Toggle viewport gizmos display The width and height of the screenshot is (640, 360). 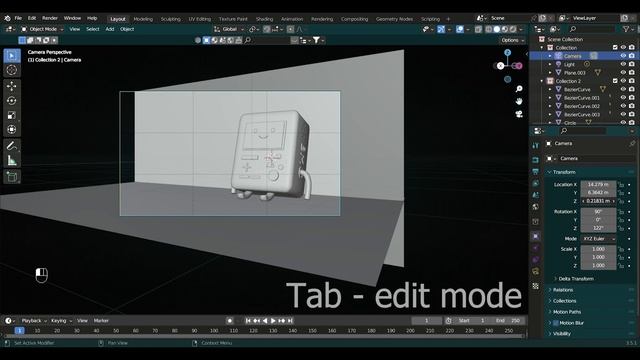tap(441, 29)
